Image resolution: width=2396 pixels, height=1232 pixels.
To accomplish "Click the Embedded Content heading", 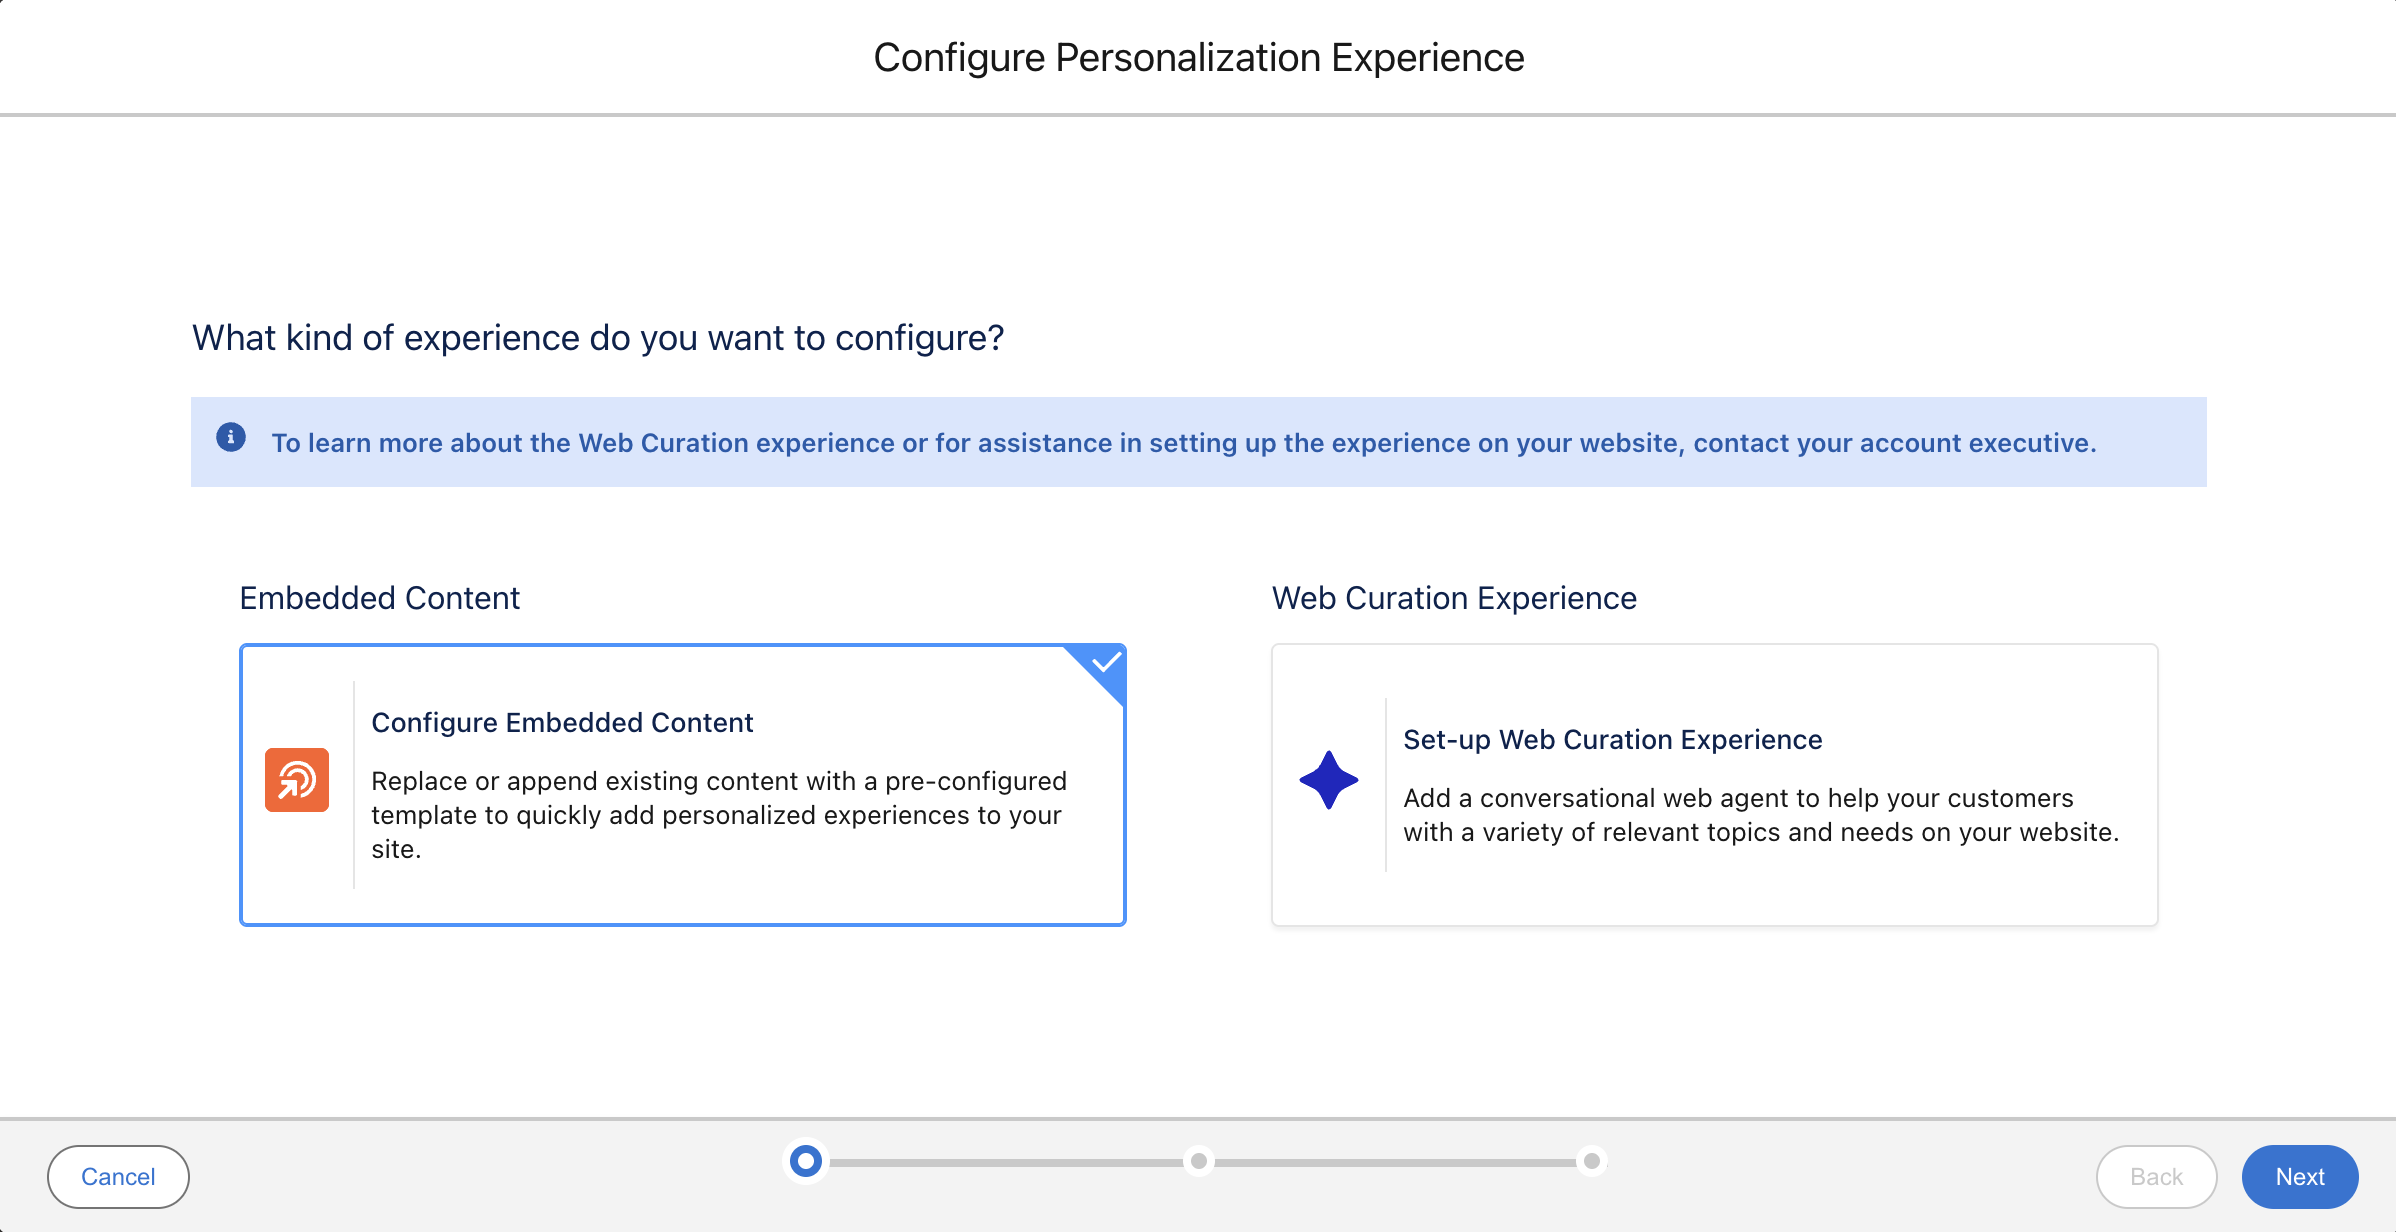I will coord(379,597).
